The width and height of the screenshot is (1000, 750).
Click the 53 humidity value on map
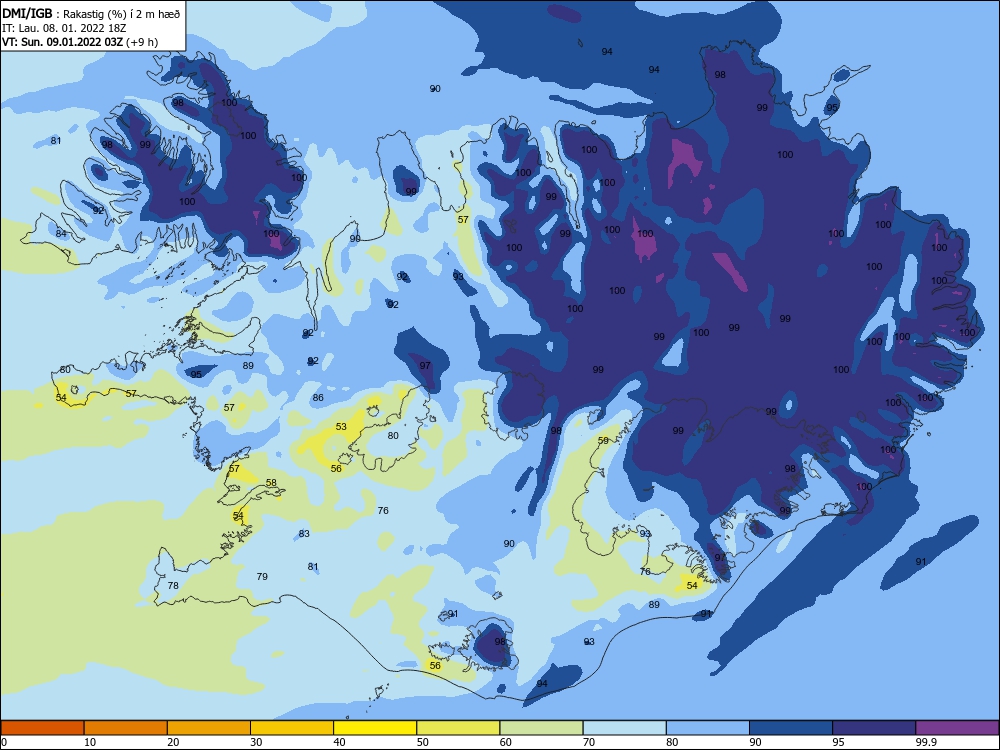(341, 427)
